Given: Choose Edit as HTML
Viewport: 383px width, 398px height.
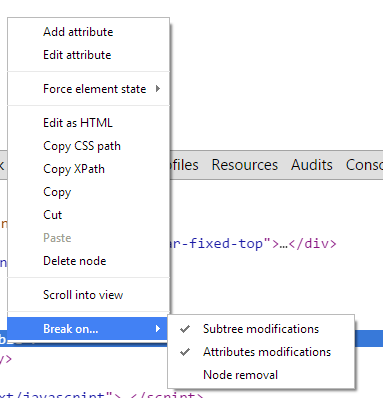Looking at the screenshot, I should [x=88, y=123].
